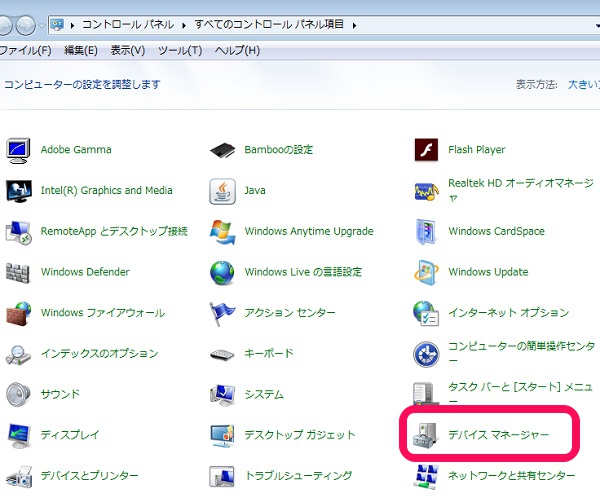
Task: Open the Adobe Gamma monitor icon
Action: (x=18, y=150)
